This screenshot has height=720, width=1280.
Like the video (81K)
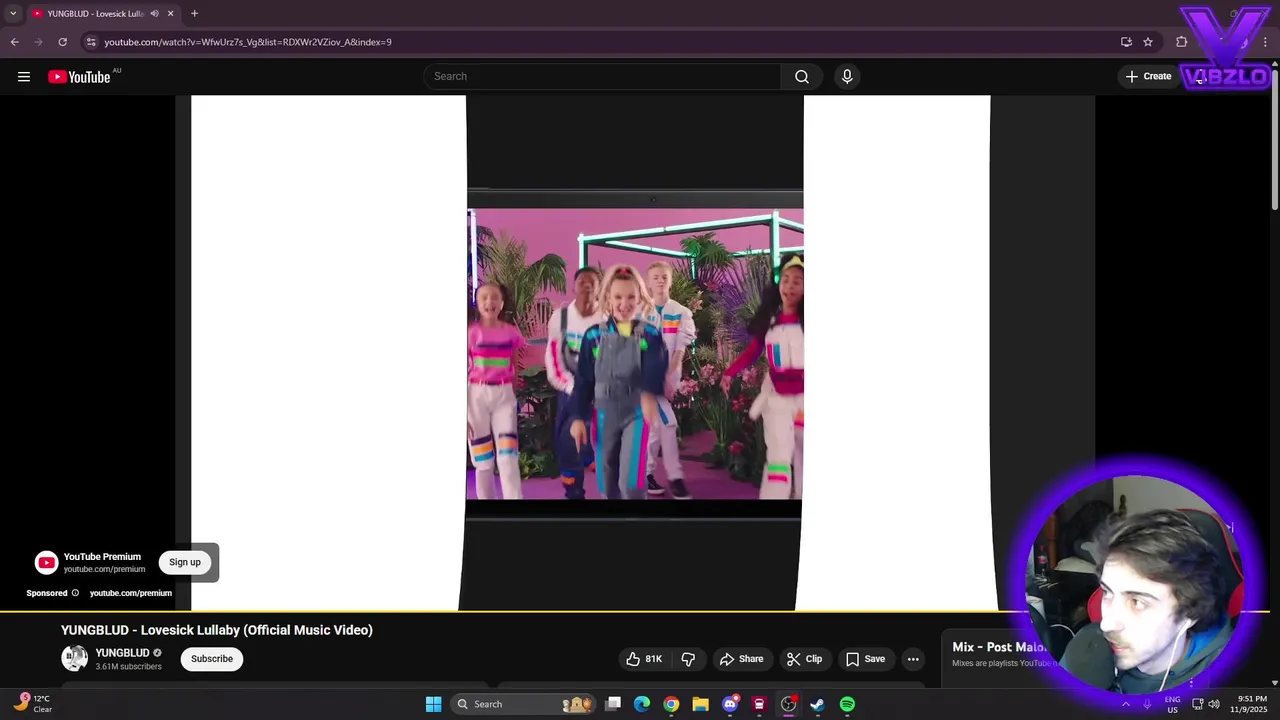coord(644,659)
